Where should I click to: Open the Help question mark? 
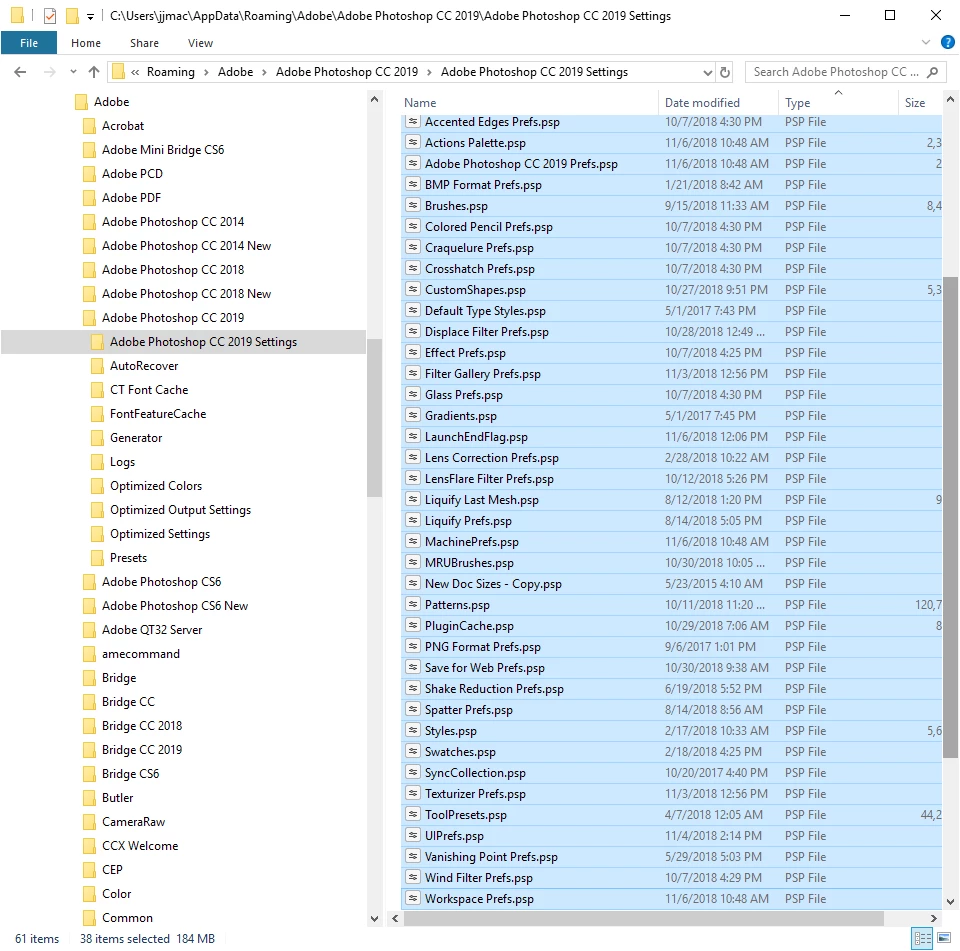[947, 42]
